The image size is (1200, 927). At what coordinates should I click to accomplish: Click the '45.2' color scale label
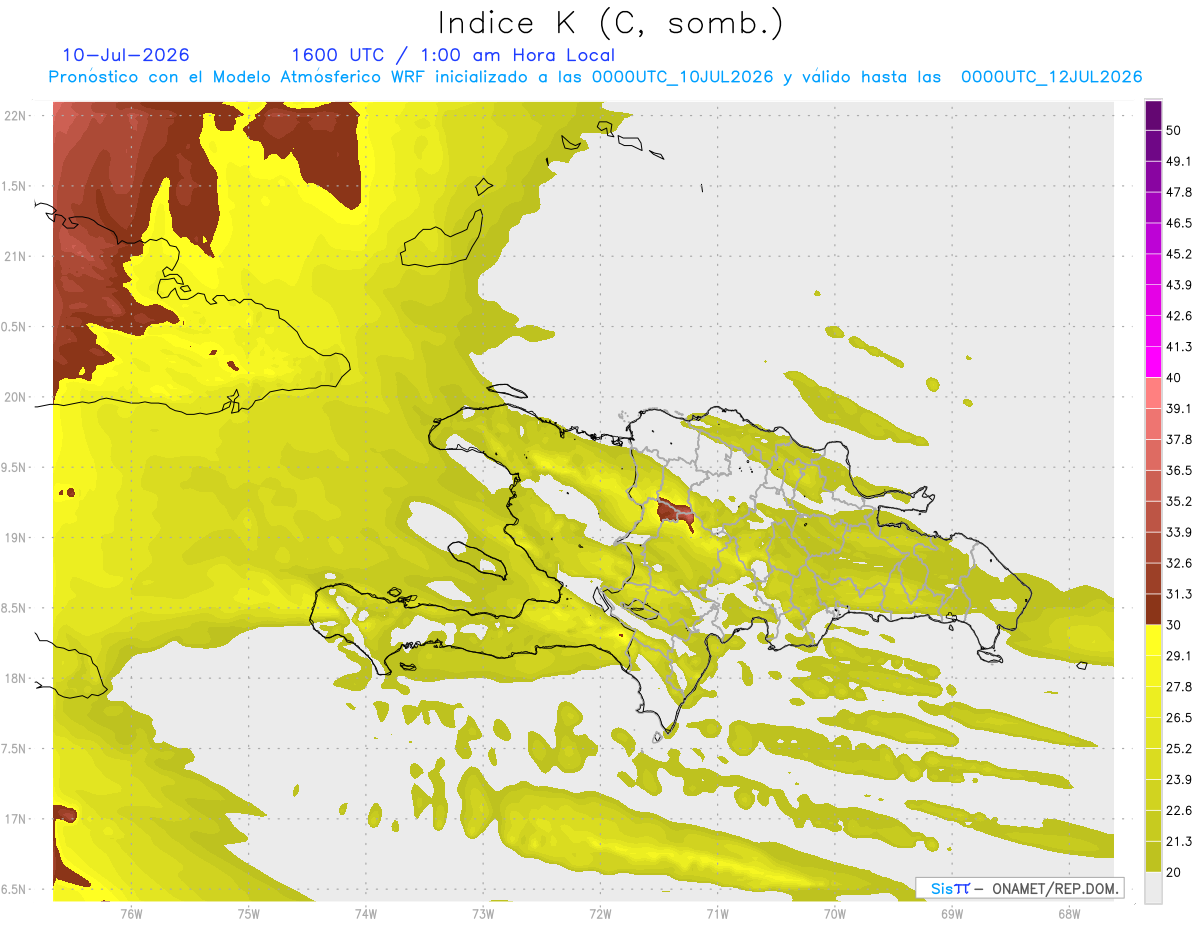click(1179, 254)
